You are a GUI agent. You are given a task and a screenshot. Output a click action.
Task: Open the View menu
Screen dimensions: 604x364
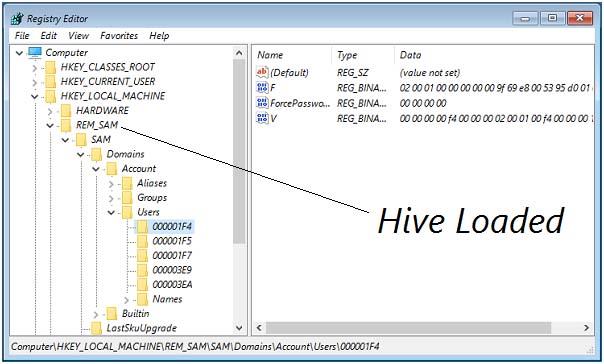point(78,36)
